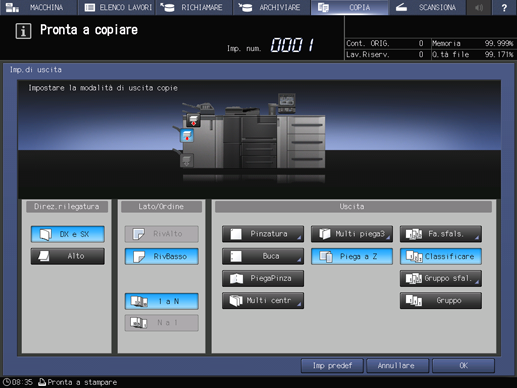Click the DX e SX booklet icon

pyautogui.click(x=46, y=234)
